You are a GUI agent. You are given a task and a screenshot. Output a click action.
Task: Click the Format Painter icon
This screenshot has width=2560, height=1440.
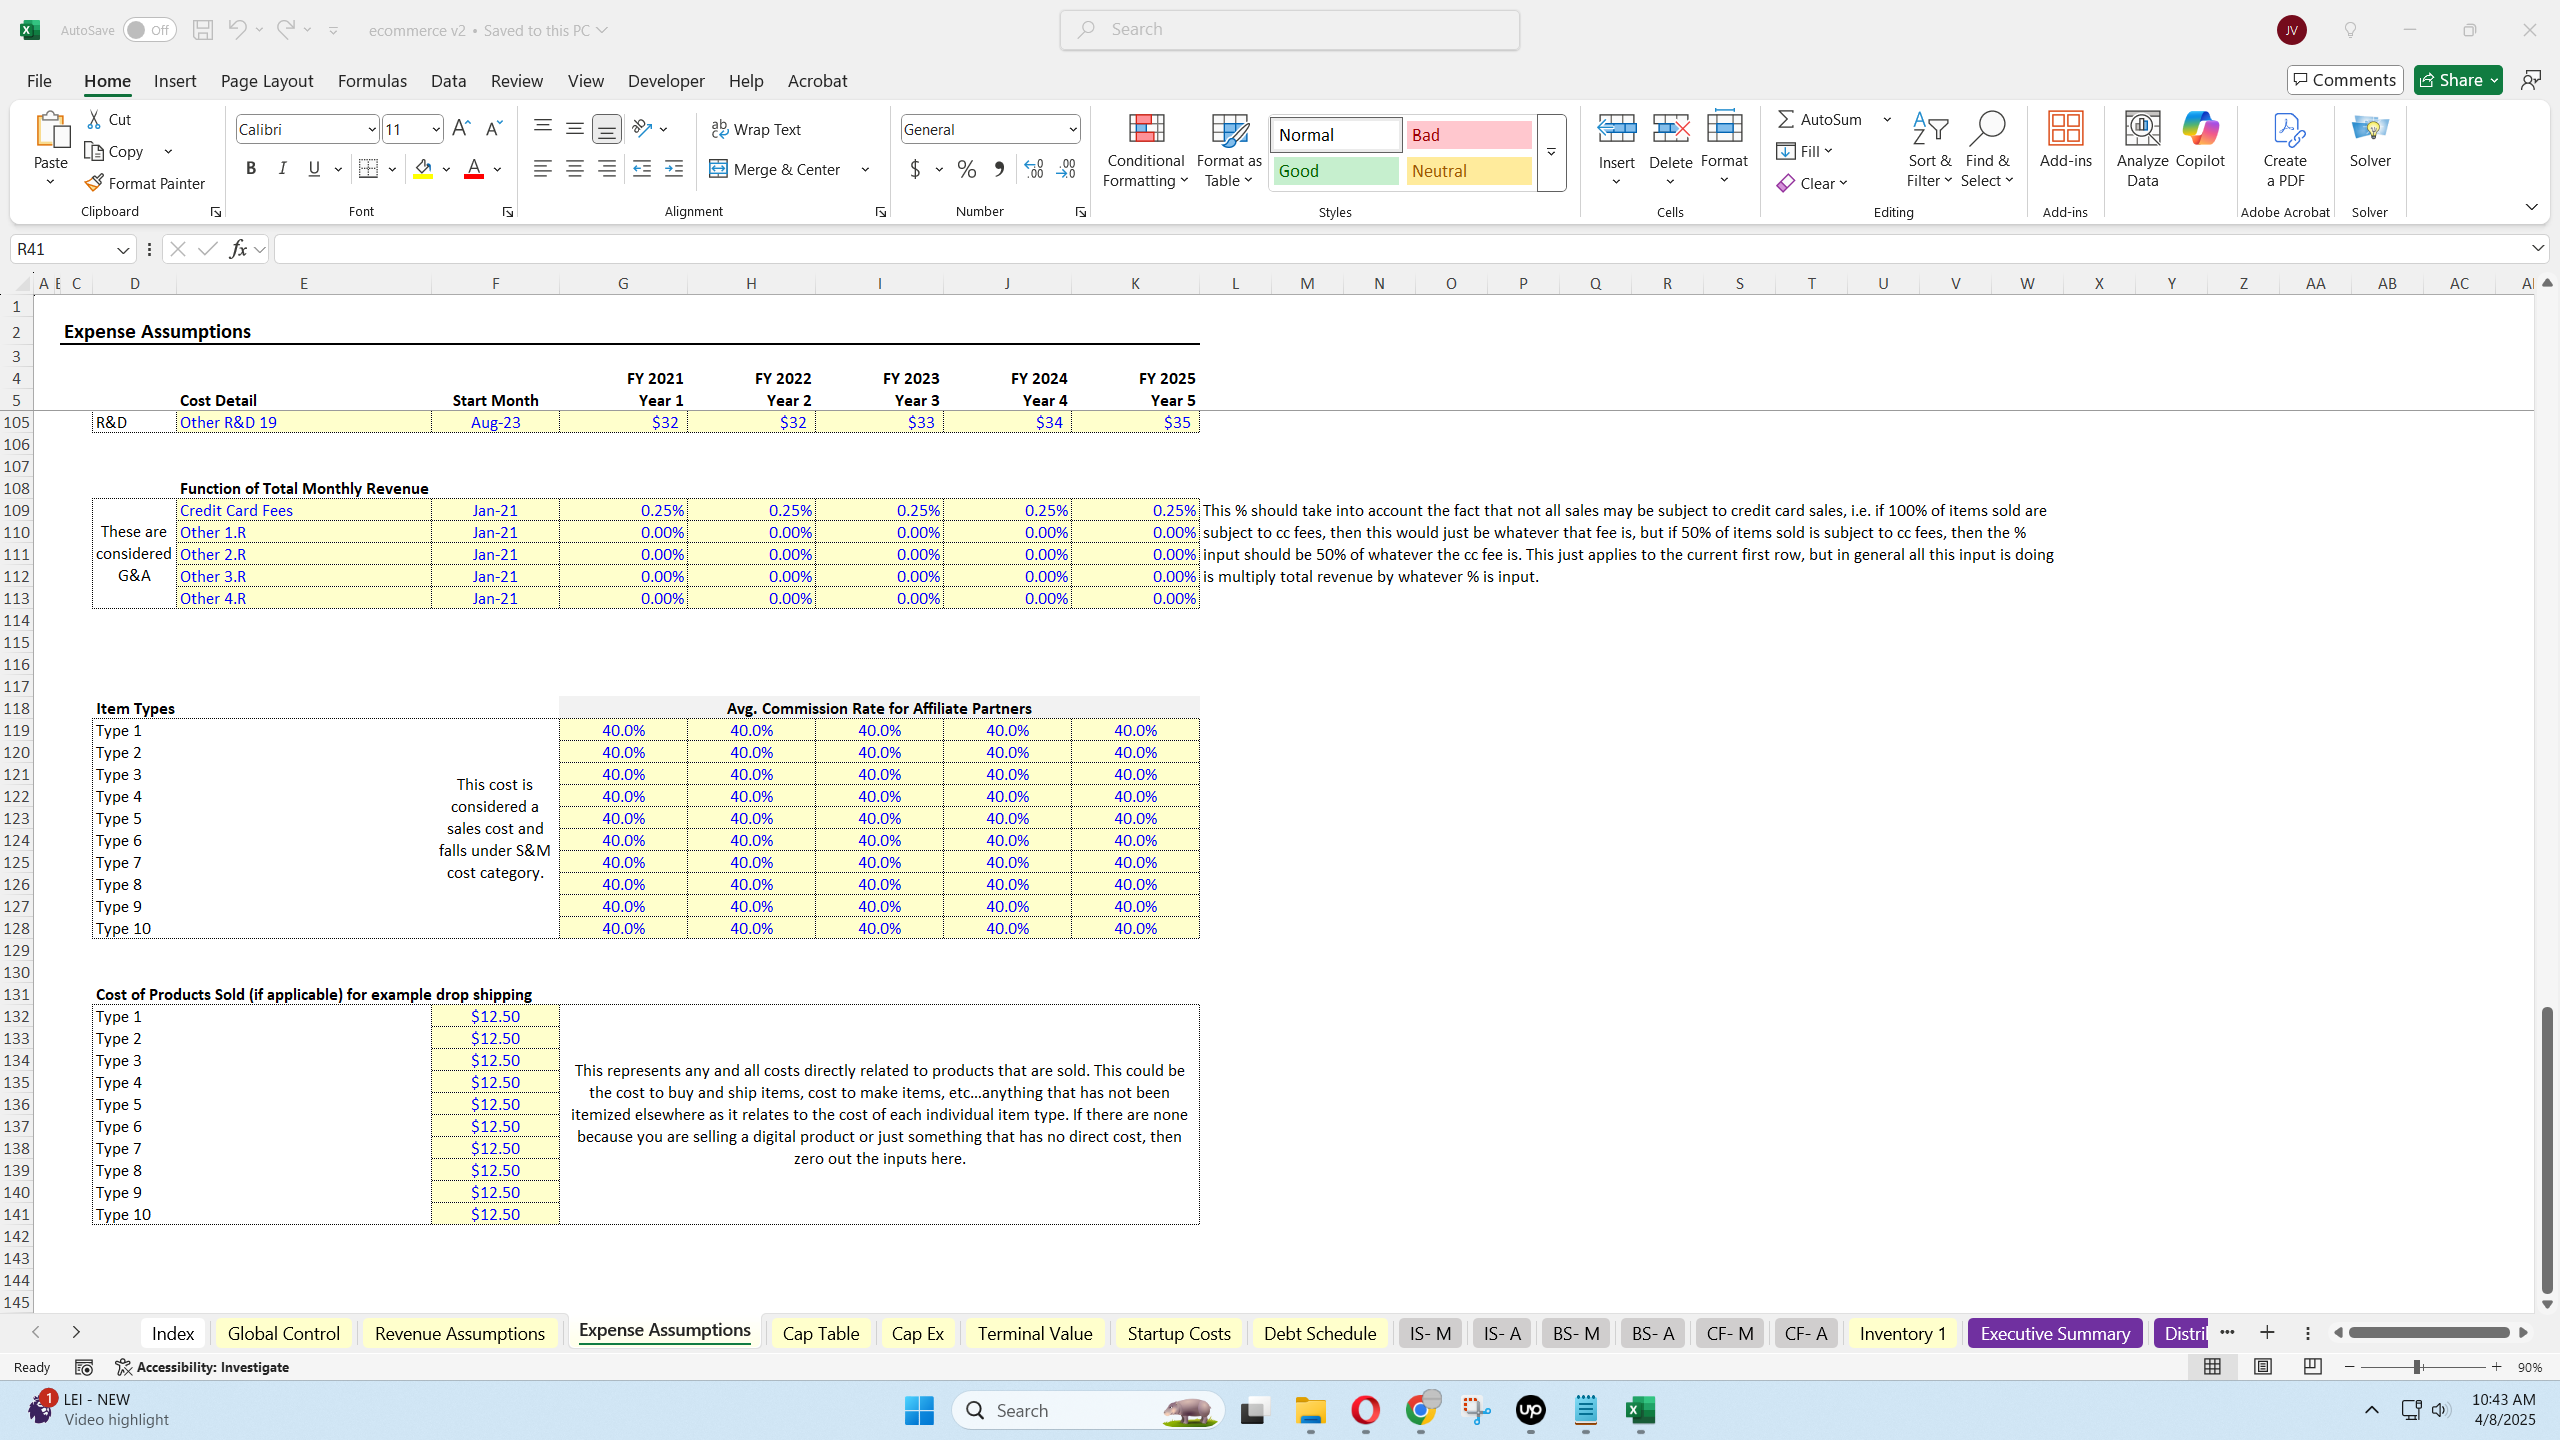pos(95,183)
